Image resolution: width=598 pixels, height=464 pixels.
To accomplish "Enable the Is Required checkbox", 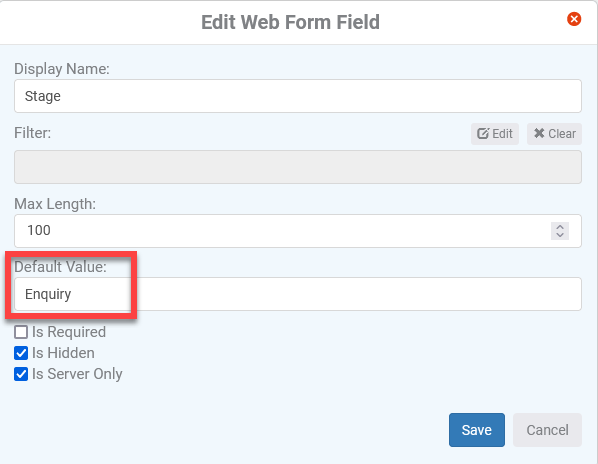I will point(21,332).
